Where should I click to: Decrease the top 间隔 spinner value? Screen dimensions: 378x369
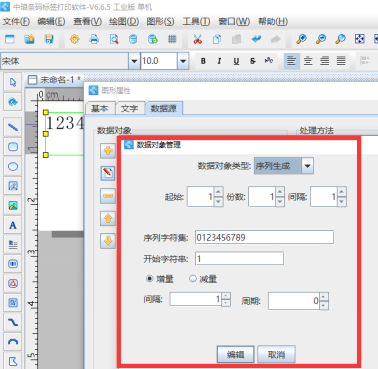342,201
